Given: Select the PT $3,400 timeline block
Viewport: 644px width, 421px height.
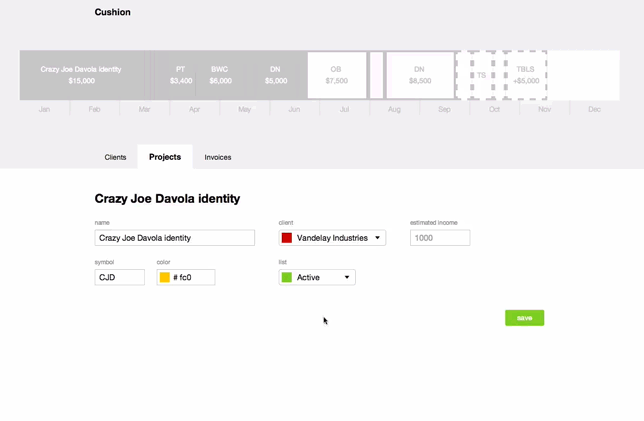Looking at the screenshot, I should click(181, 75).
